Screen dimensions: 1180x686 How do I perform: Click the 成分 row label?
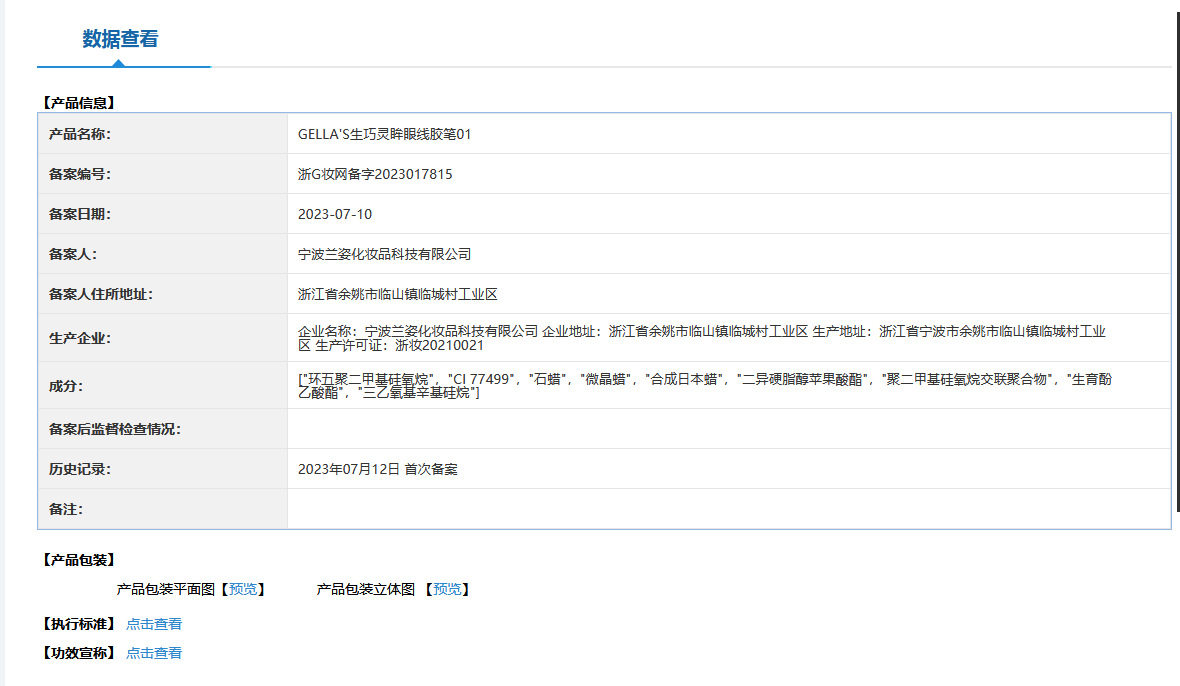tap(66, 386)
